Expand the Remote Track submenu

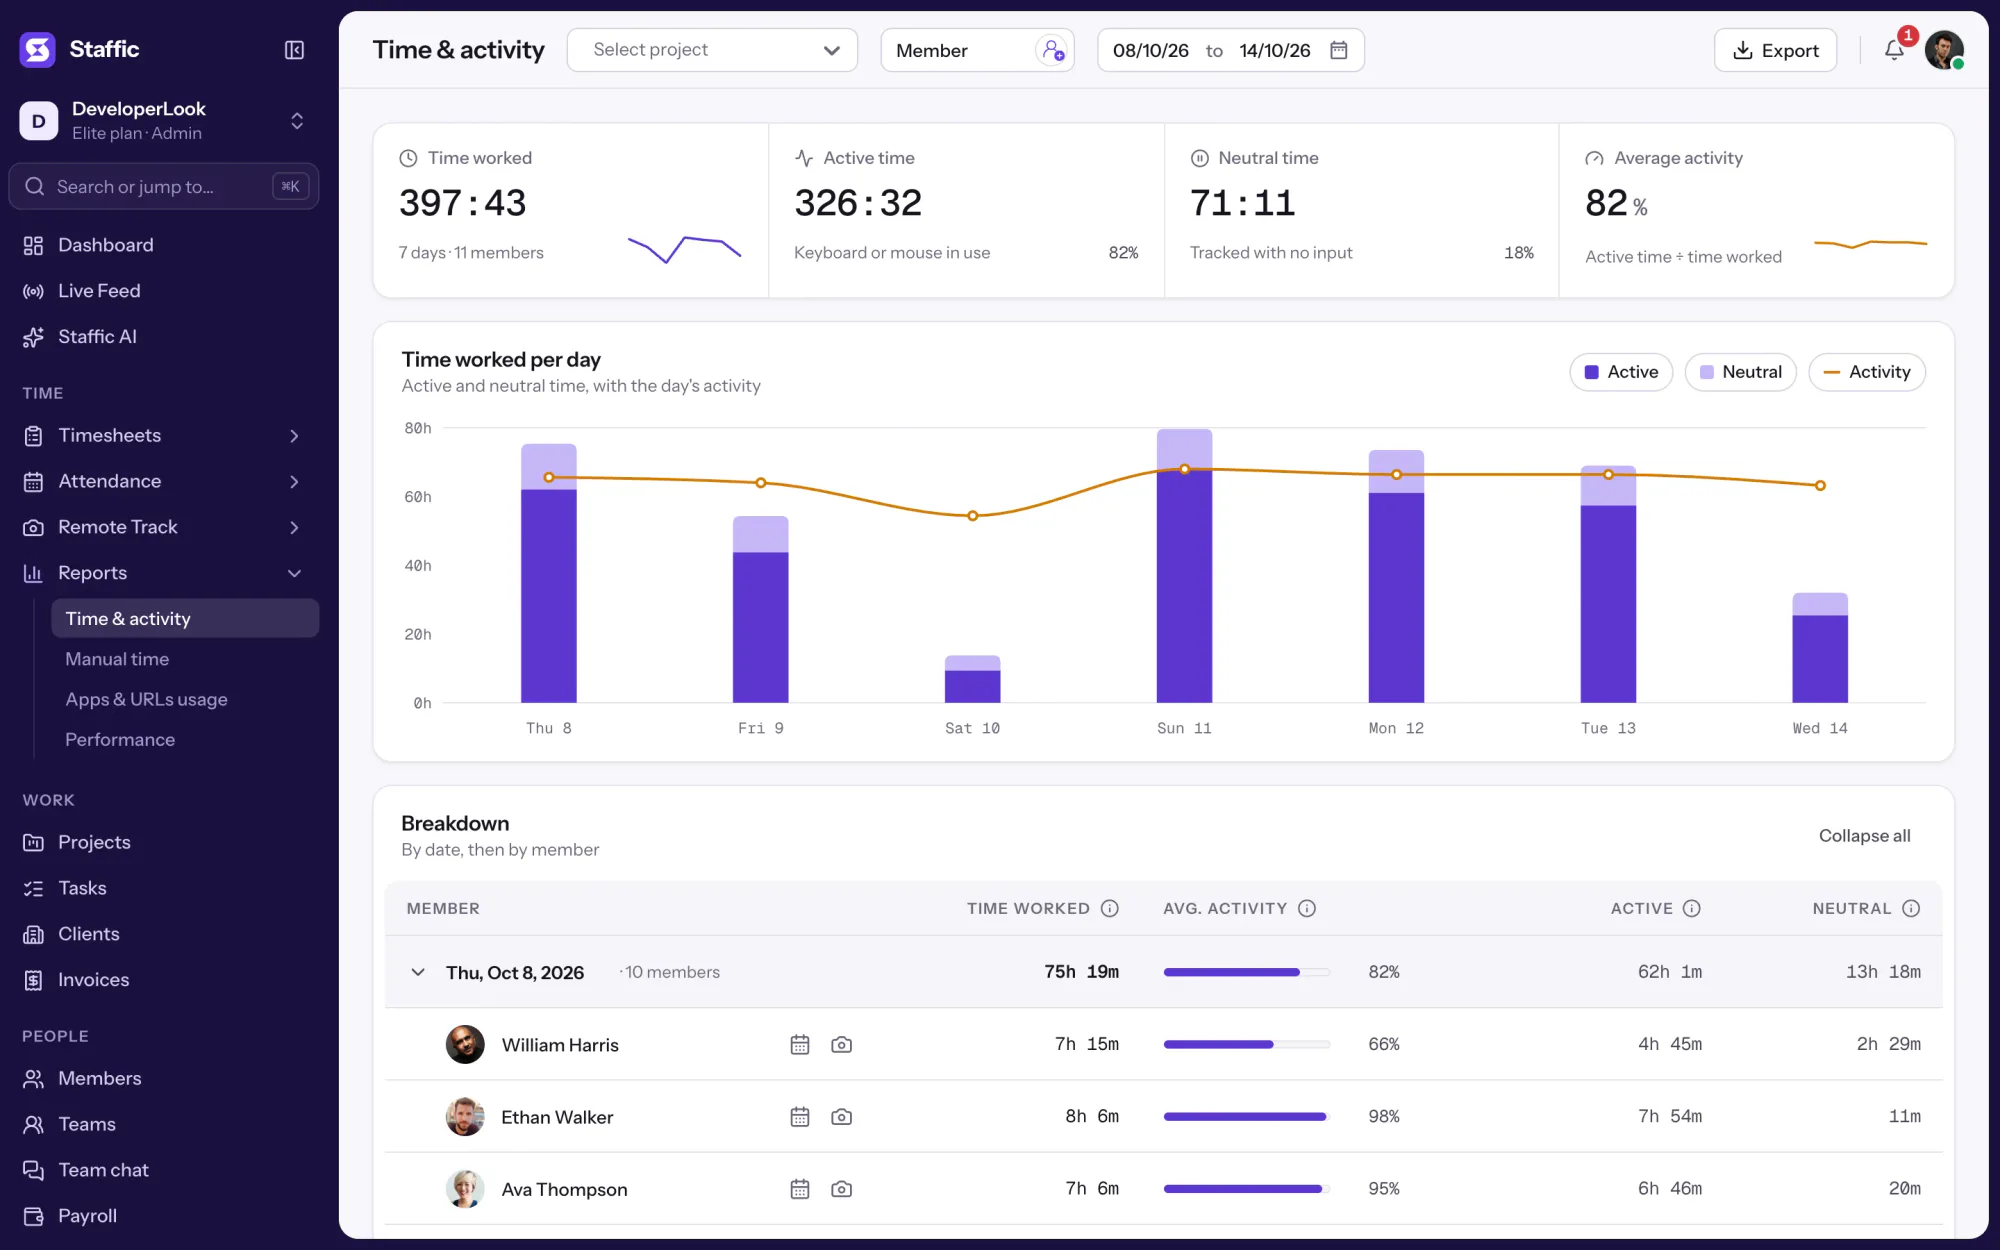(294, 527)
